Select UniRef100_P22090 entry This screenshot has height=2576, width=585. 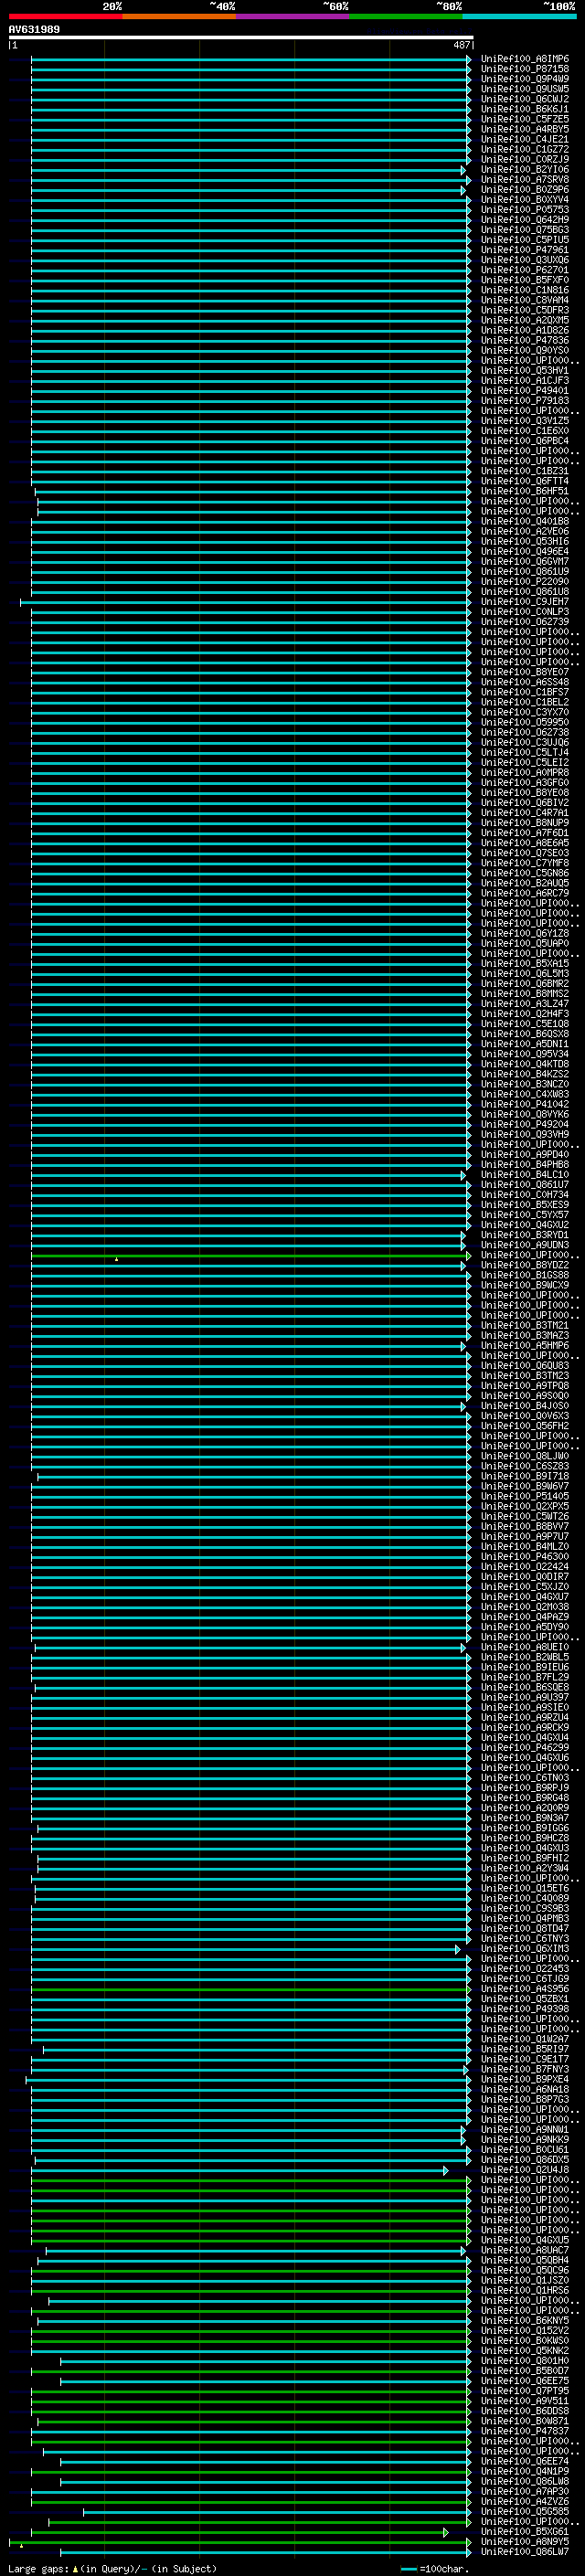(524, 582)
